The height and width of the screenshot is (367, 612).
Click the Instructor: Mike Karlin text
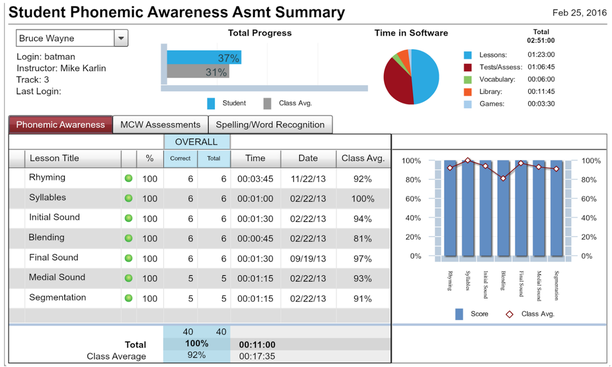(61, 68)
